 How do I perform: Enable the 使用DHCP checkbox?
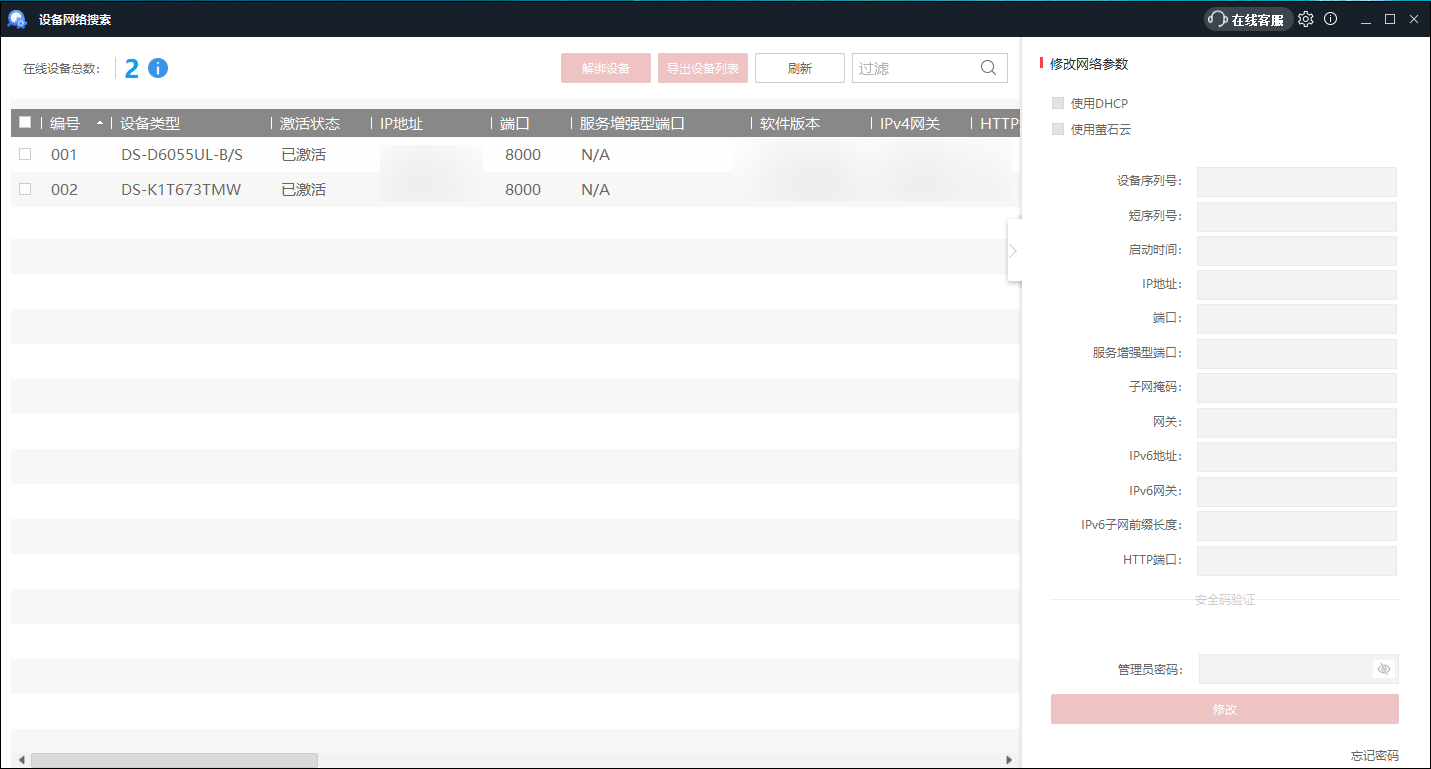tap(1058, 103)
